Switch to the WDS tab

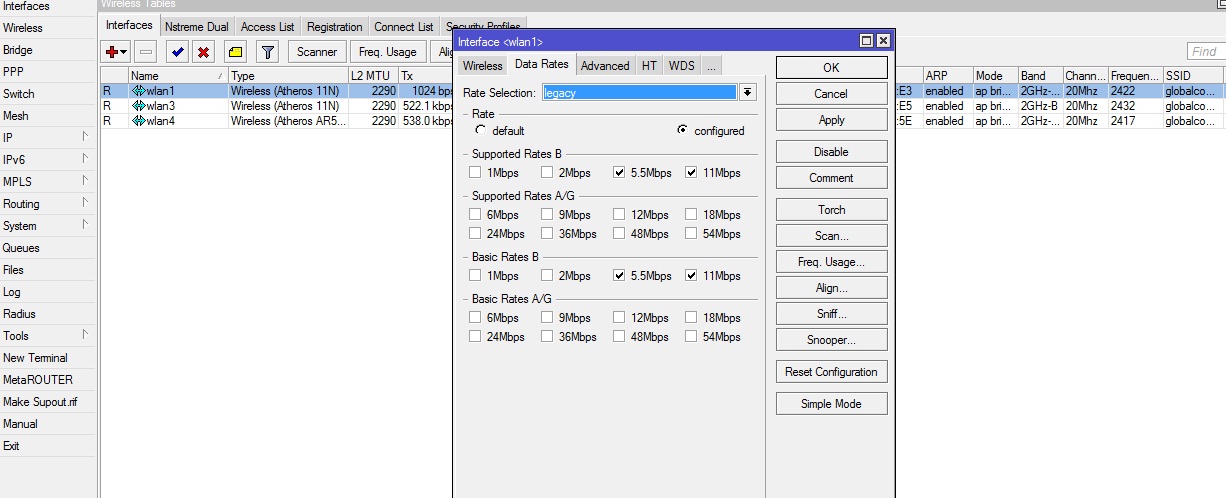point(681,65)
